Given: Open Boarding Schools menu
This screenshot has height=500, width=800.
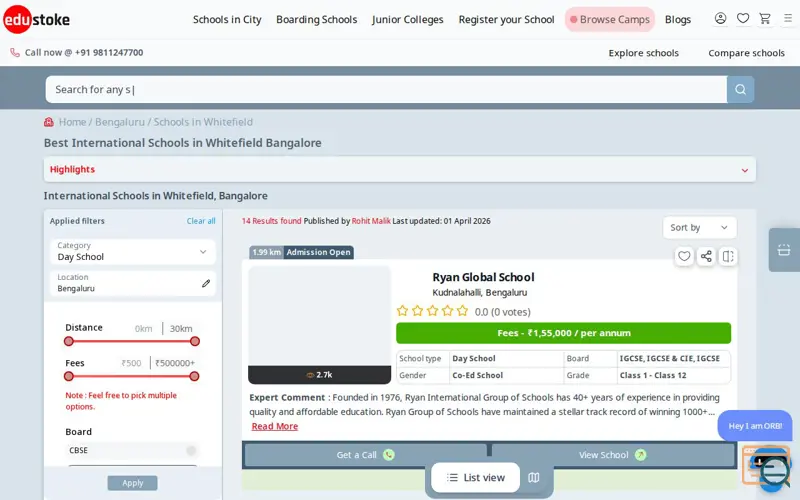Looking at the screenshot, I should coord(316,19).
